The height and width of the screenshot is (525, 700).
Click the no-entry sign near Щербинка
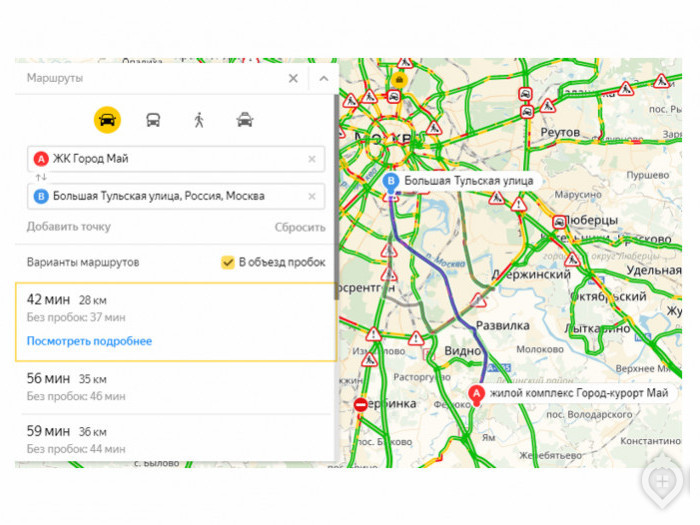click(x=361, y=405)
